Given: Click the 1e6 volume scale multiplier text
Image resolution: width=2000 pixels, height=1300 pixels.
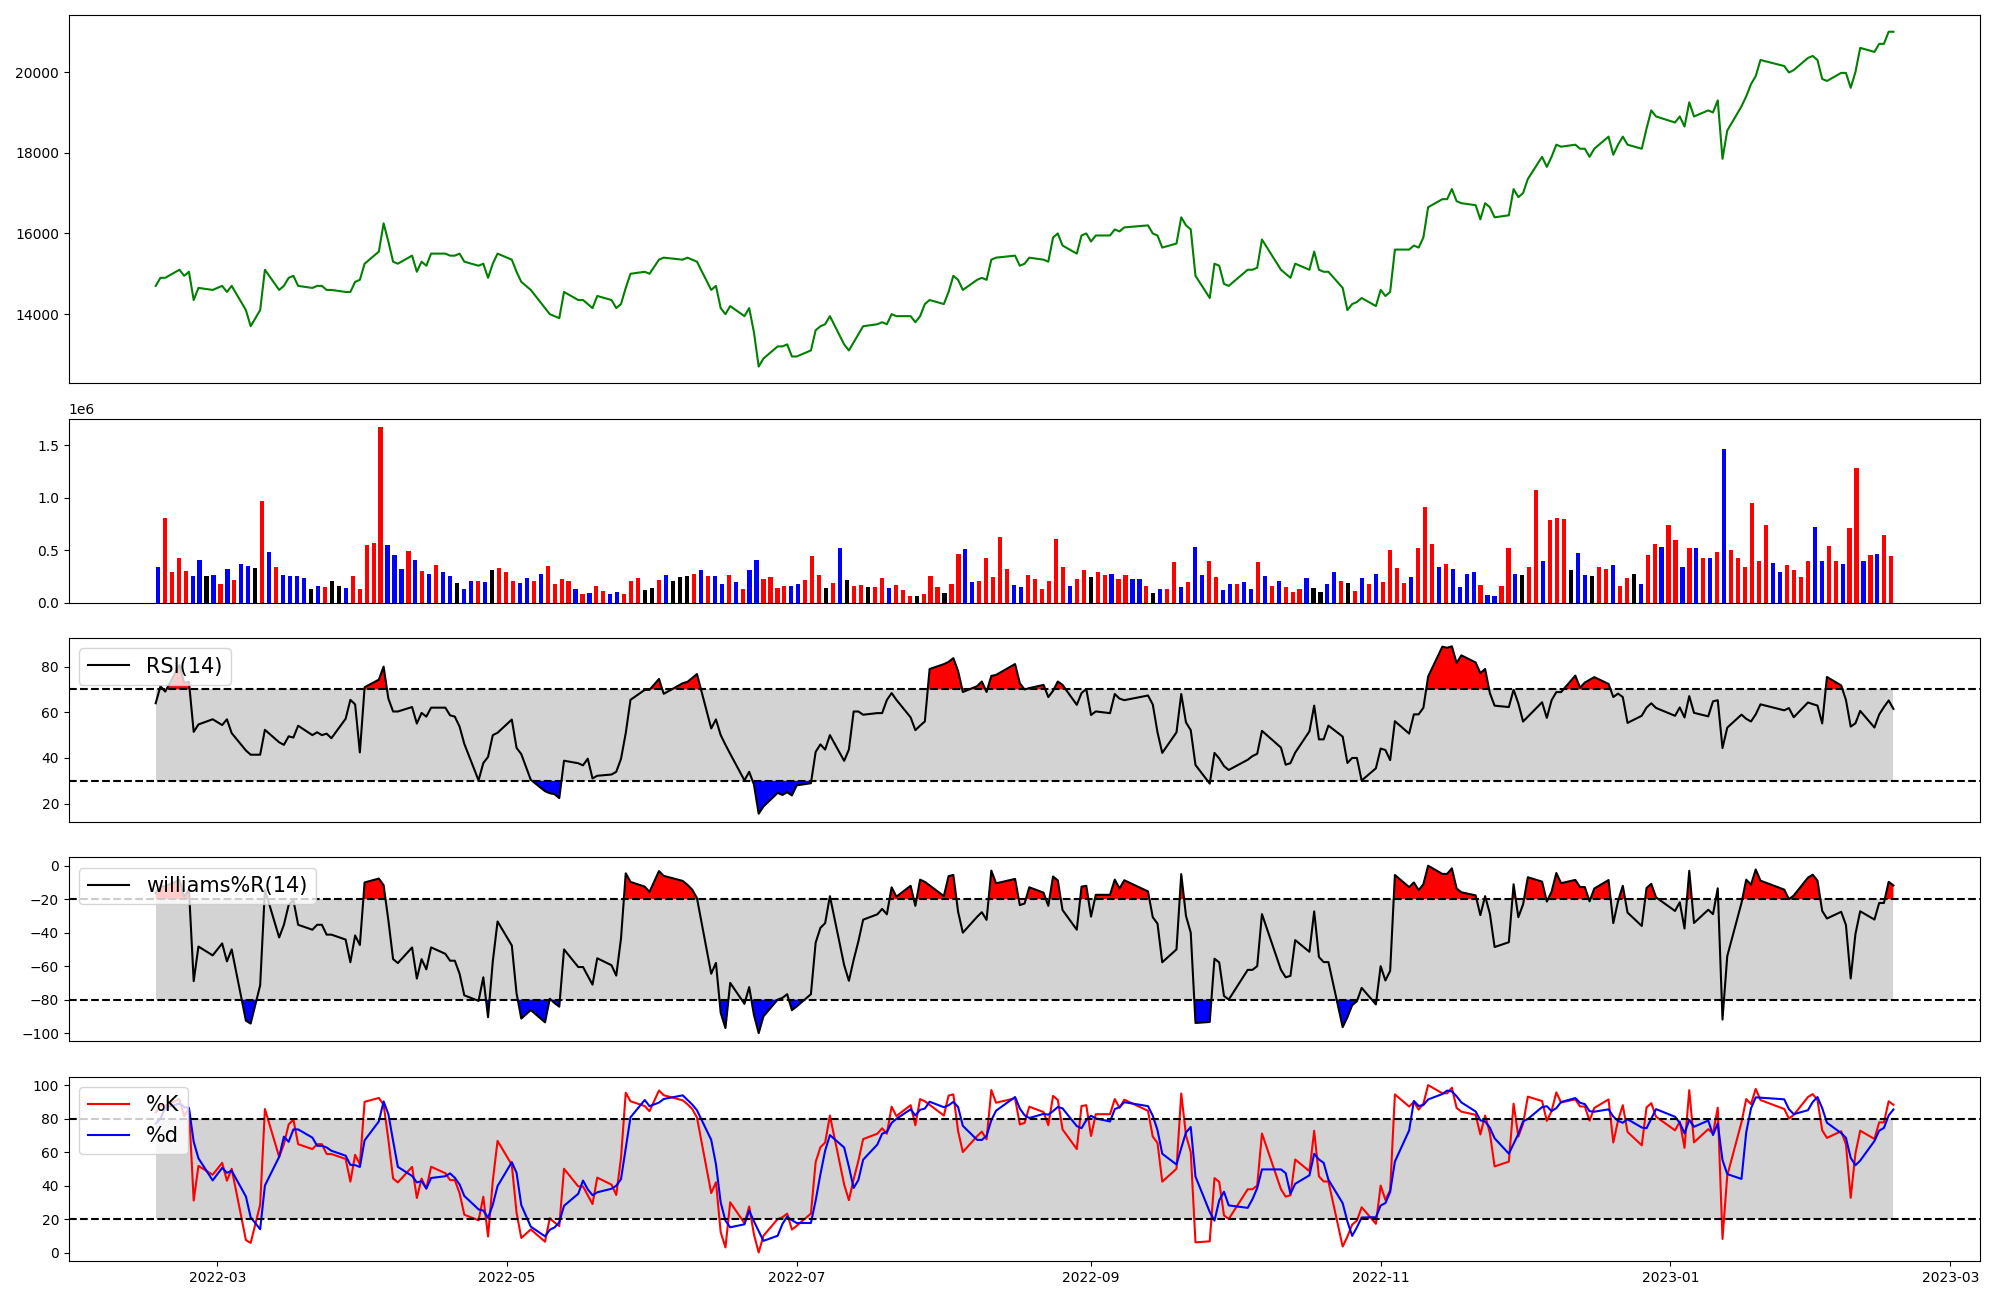Looking at the screenshot, I should tap(81, 409).
